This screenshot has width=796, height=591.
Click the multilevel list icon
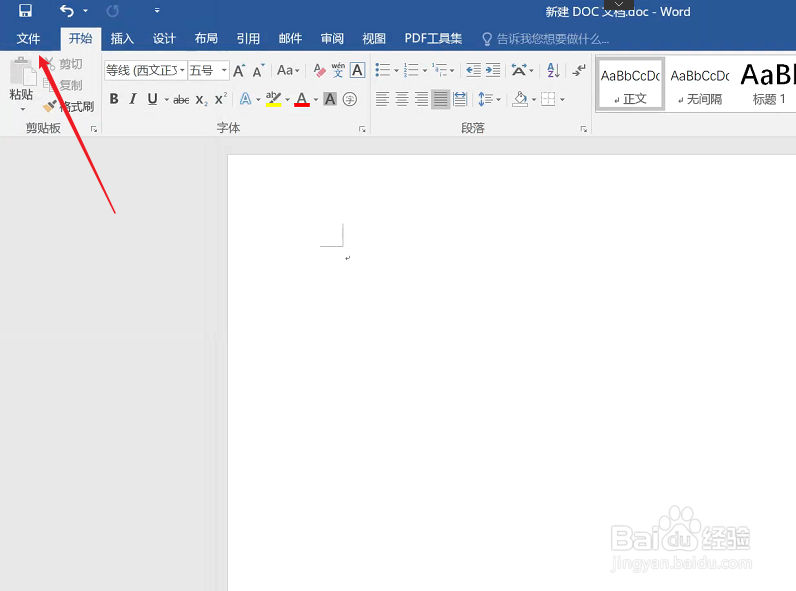[440, 70]
